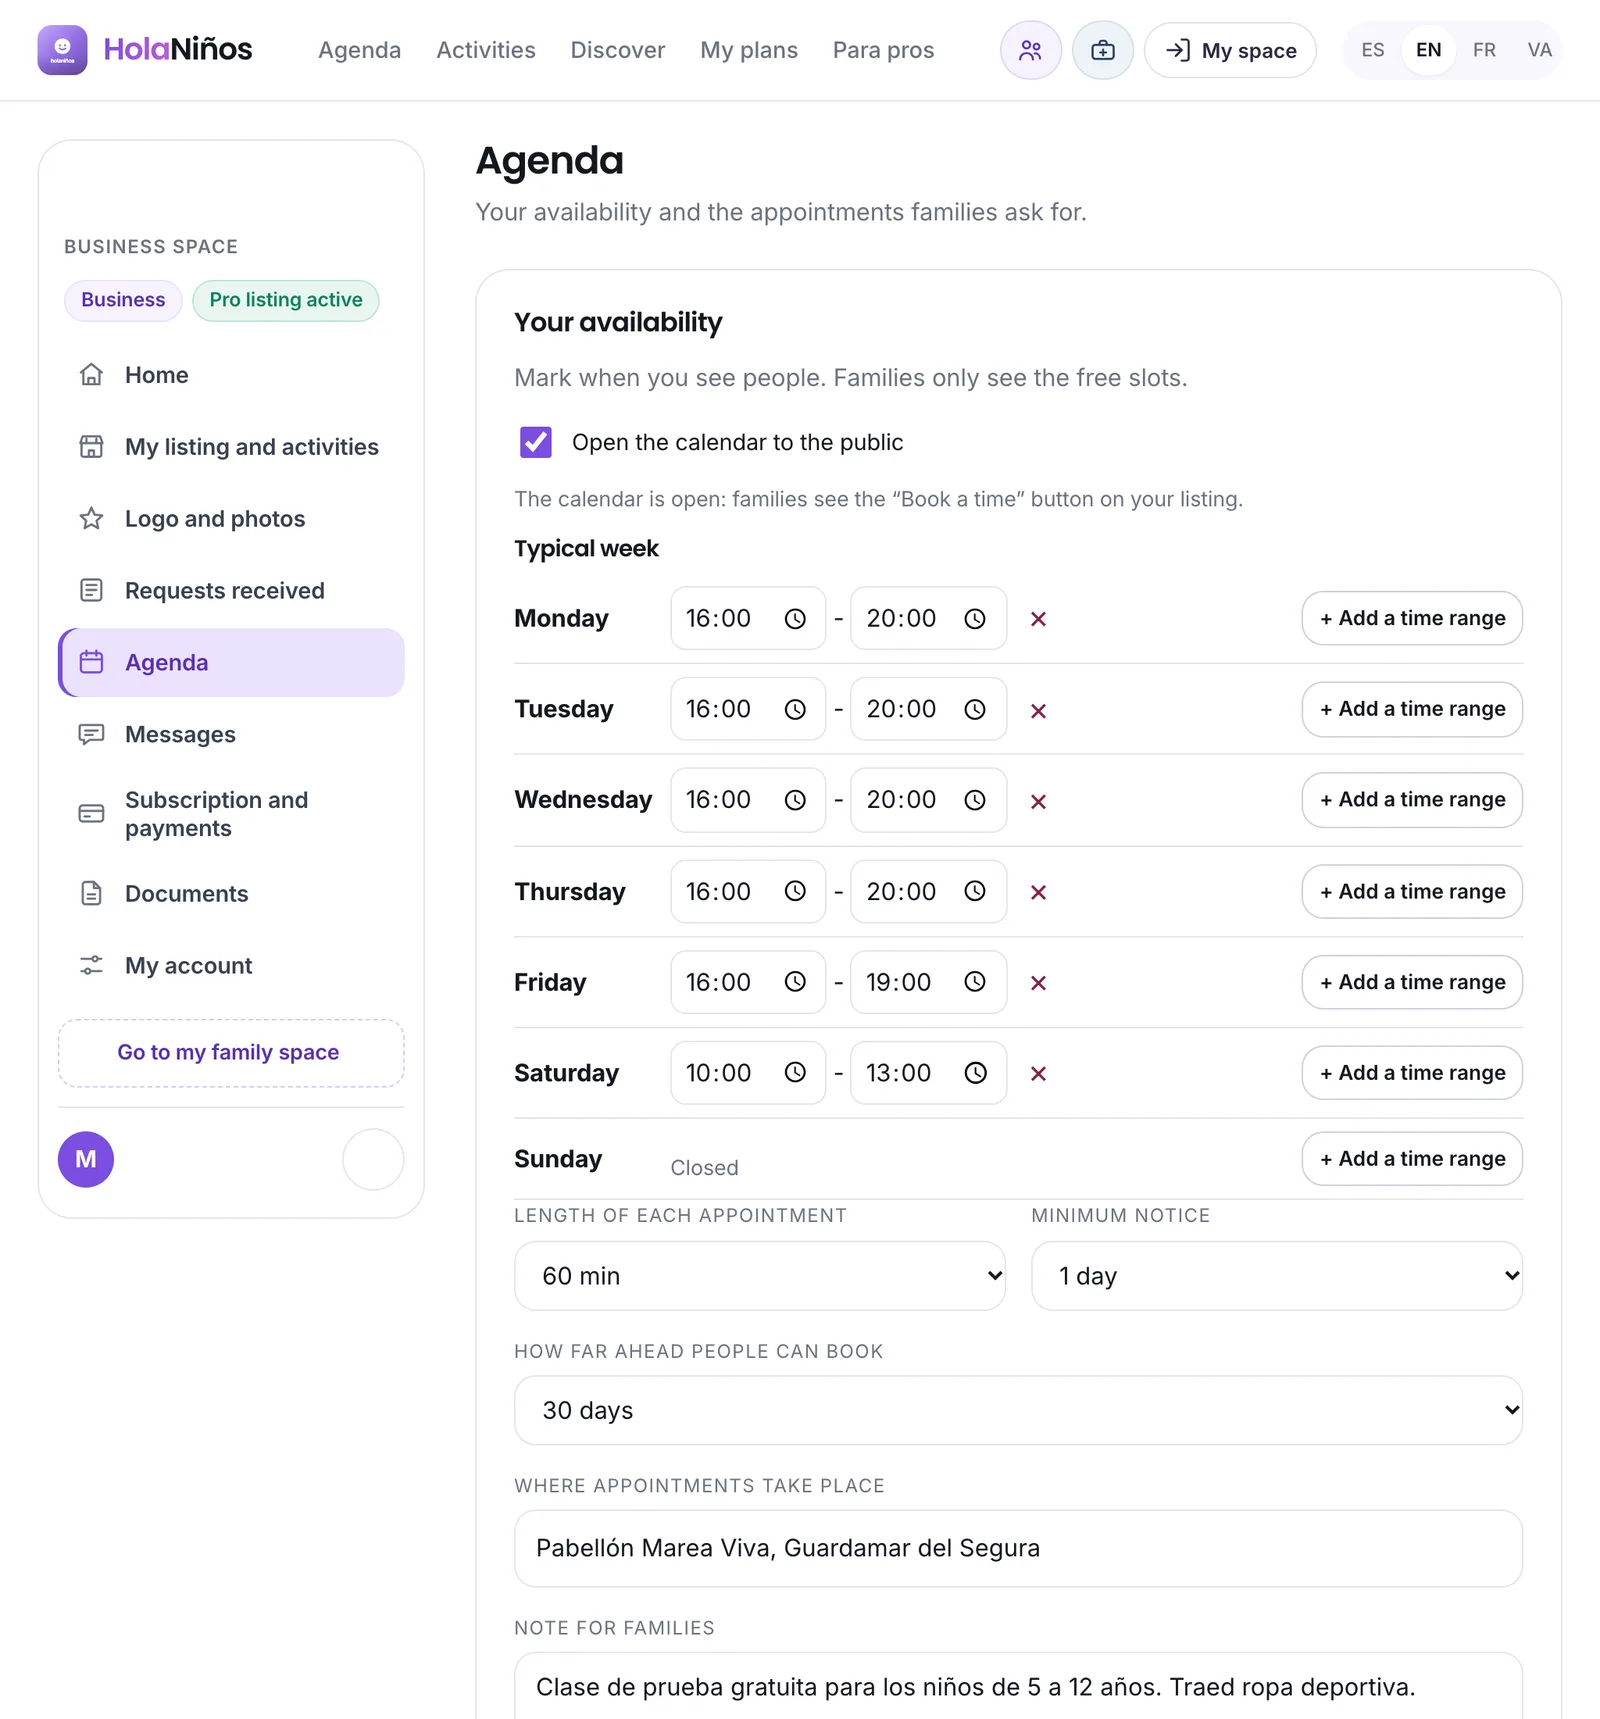Open Messages in the sidebar
1600x1719 pixels.
tap(231, 735)
